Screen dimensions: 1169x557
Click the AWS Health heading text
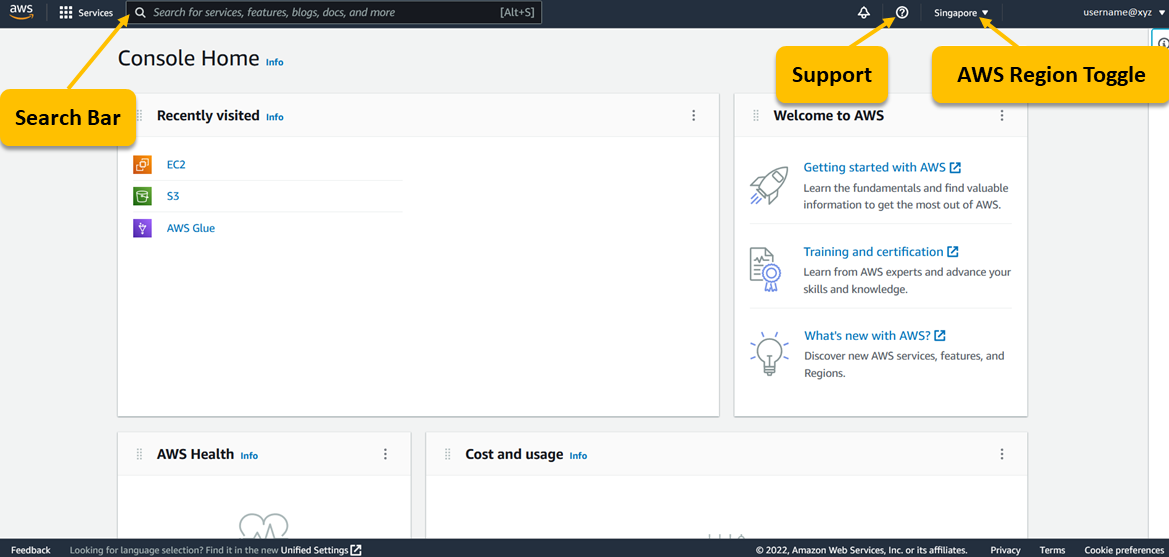195,454
